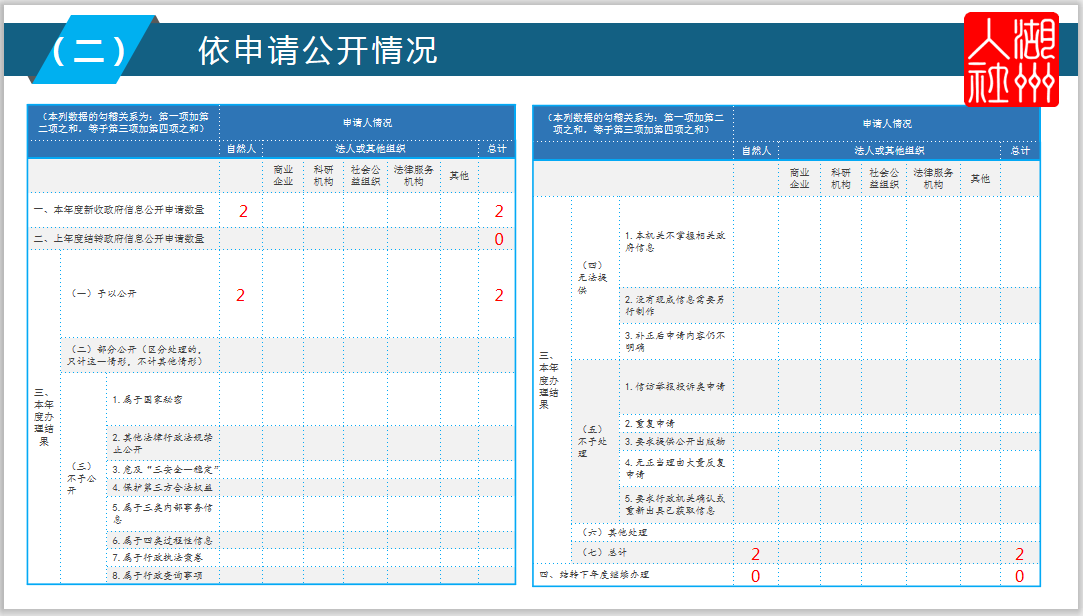The height and width of the screenshot is (616, 1083).
Task: Click the 勾稽关系 note in the left table header
Action: point(123,122)
